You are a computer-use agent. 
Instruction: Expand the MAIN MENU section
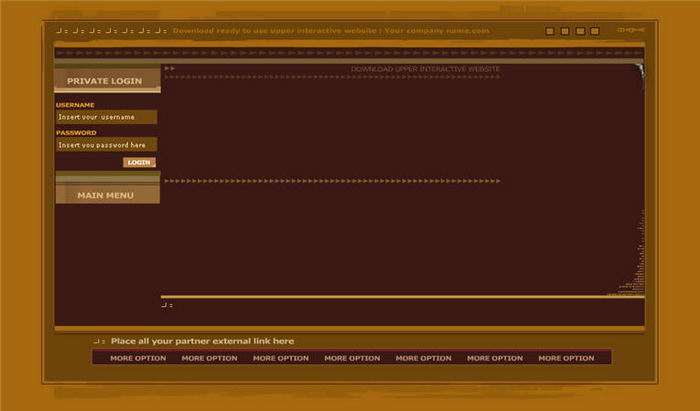click(x=105, y=195)
